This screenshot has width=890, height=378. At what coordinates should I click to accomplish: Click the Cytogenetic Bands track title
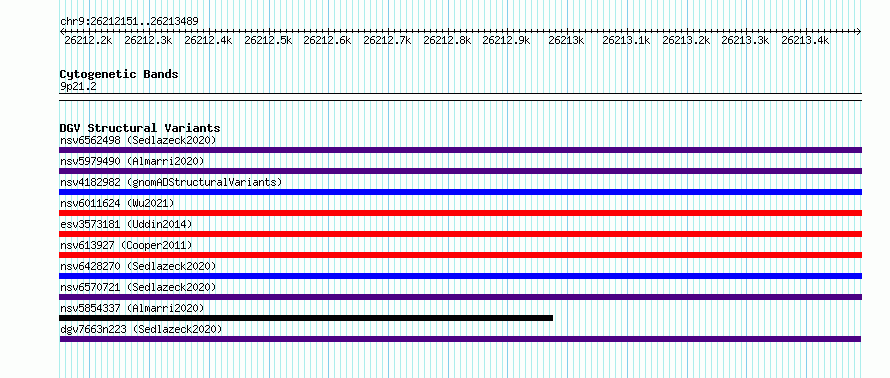pos(119,74)
